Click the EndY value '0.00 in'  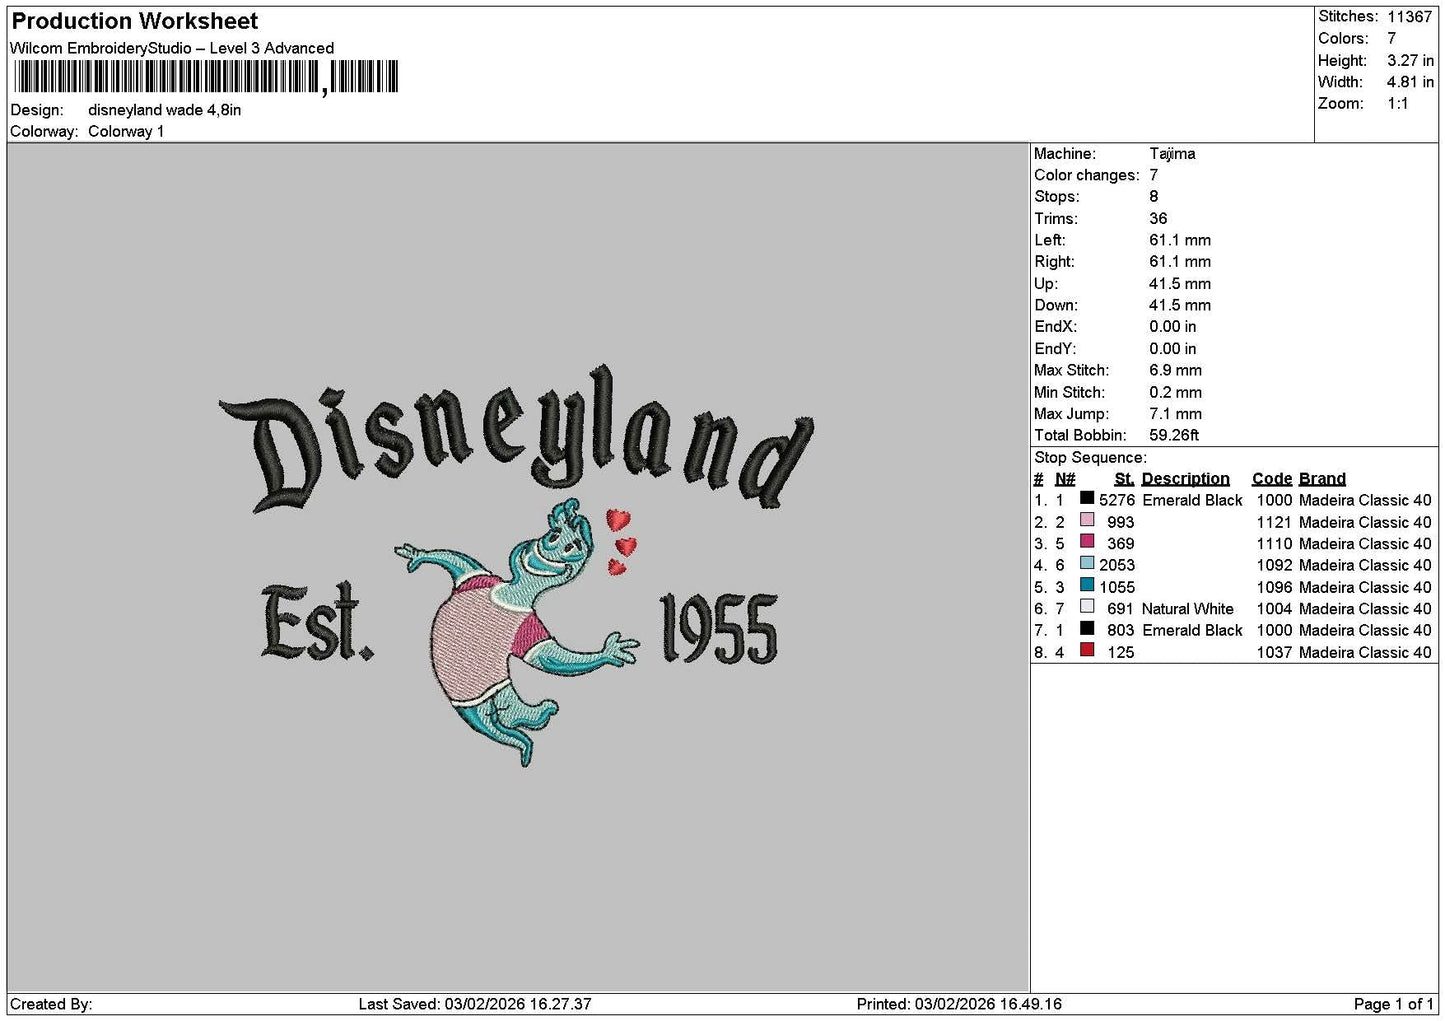[1173, 349]
